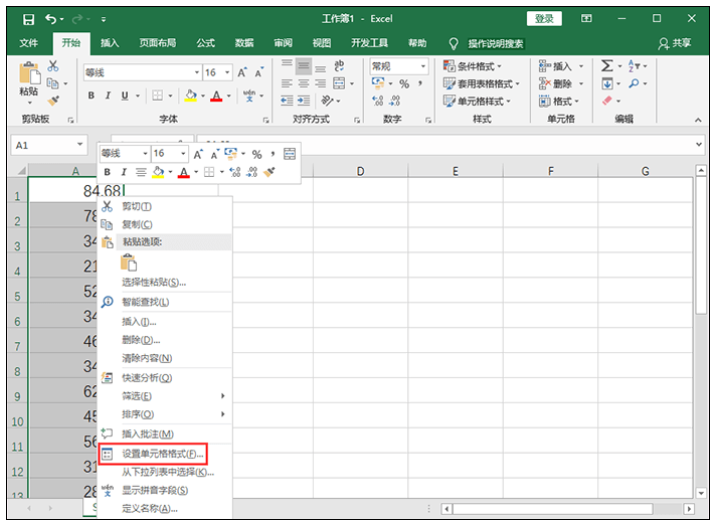Apply yellow fill color in ribbon

point(191,95)
